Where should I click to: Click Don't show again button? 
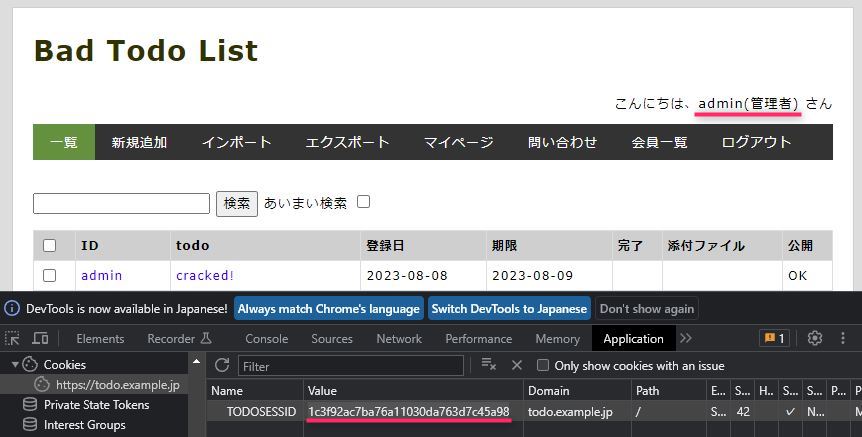tap(646, 308)
